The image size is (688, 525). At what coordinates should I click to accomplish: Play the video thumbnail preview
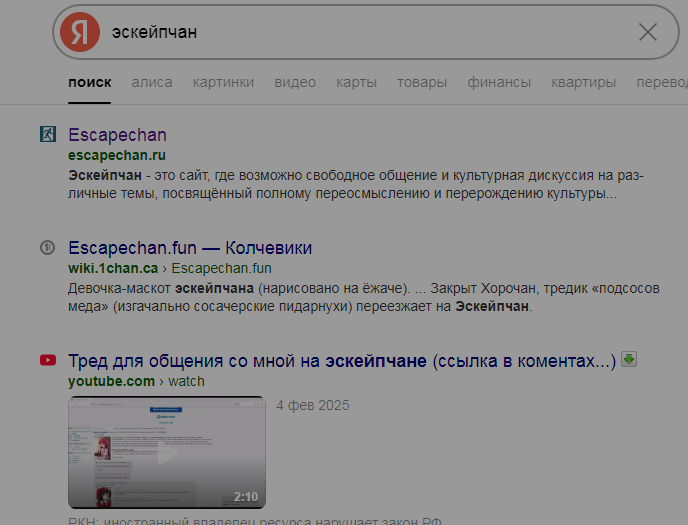(167, 453)
